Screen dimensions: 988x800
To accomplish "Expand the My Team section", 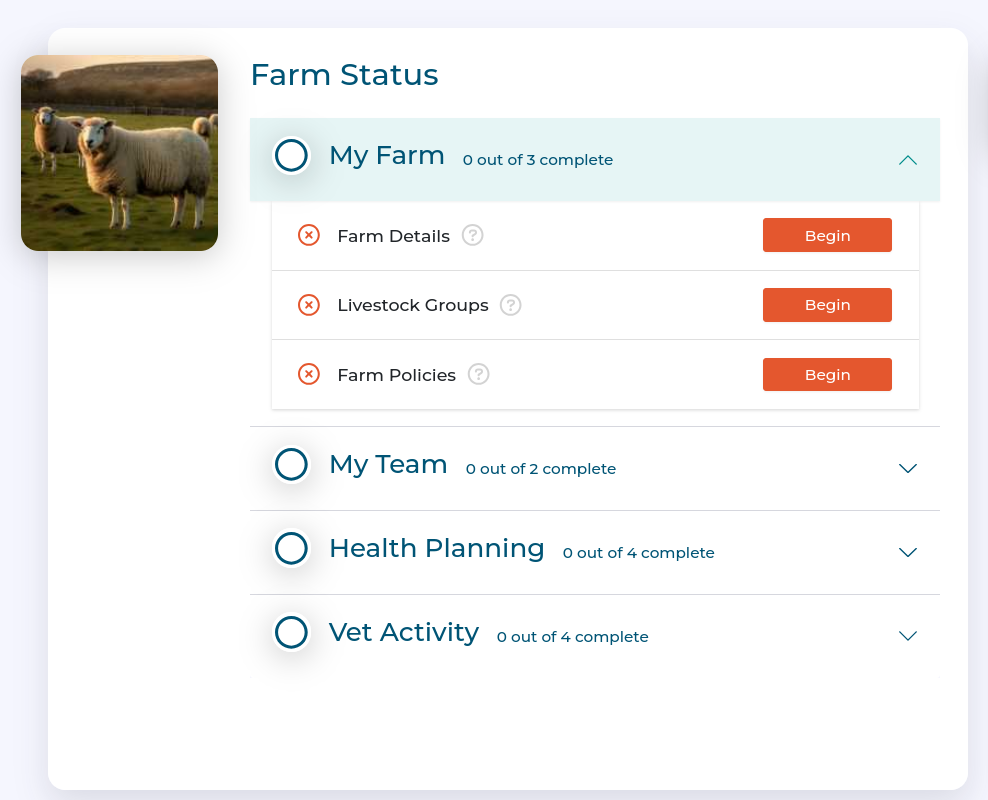I will (908, 468).
